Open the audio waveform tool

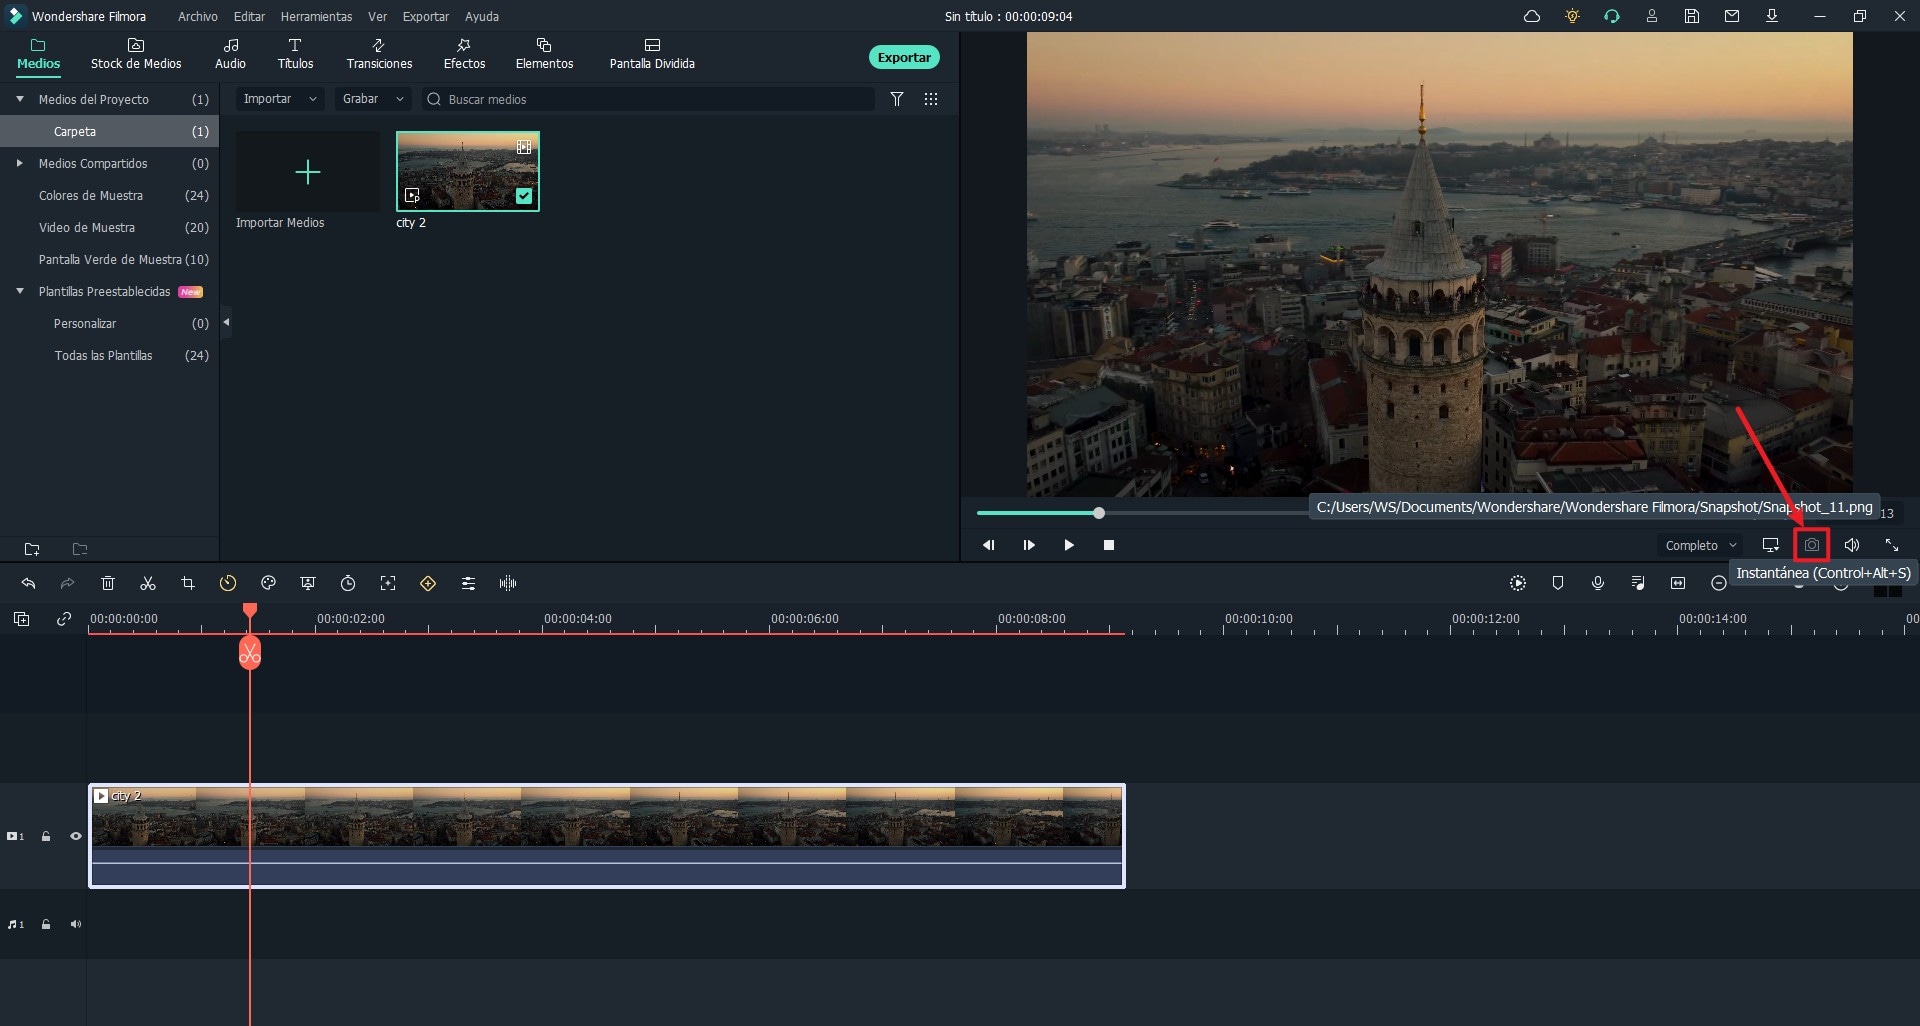click(508, 583)
